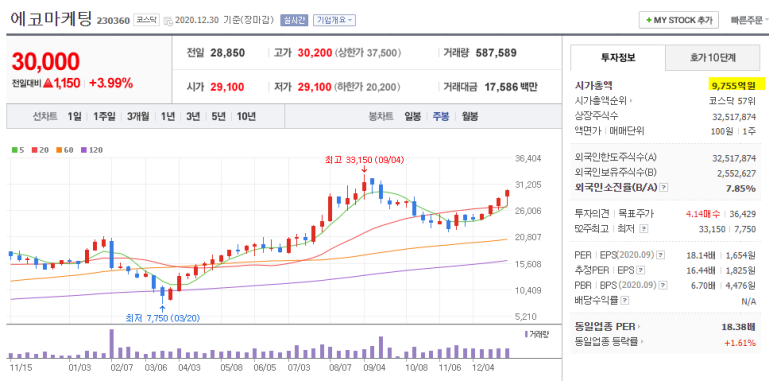Expand the 기업개요 dropdown

tap(335, 20)
